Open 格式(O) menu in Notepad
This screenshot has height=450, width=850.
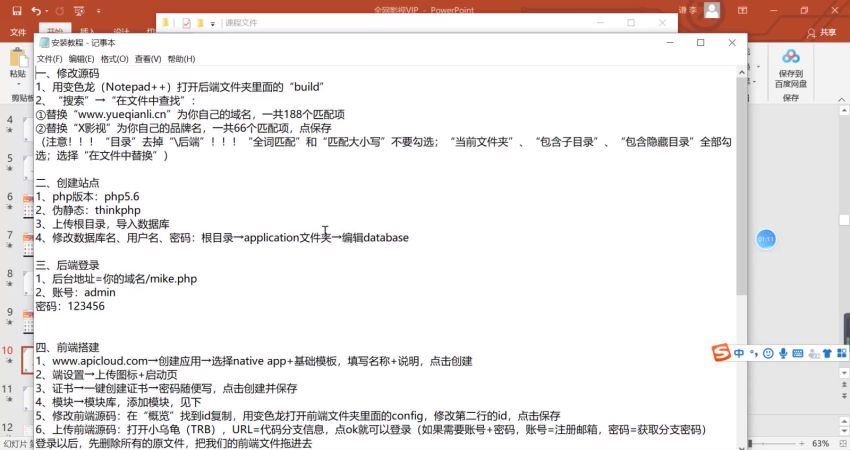pyautogui.click(x=114, y=59)
